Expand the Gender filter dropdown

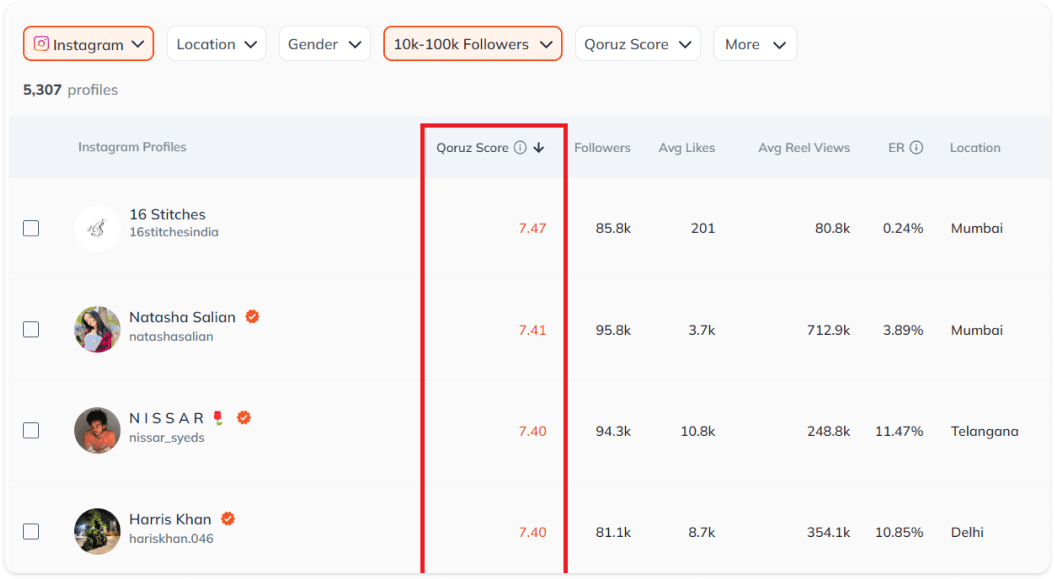tap(325, 44)
